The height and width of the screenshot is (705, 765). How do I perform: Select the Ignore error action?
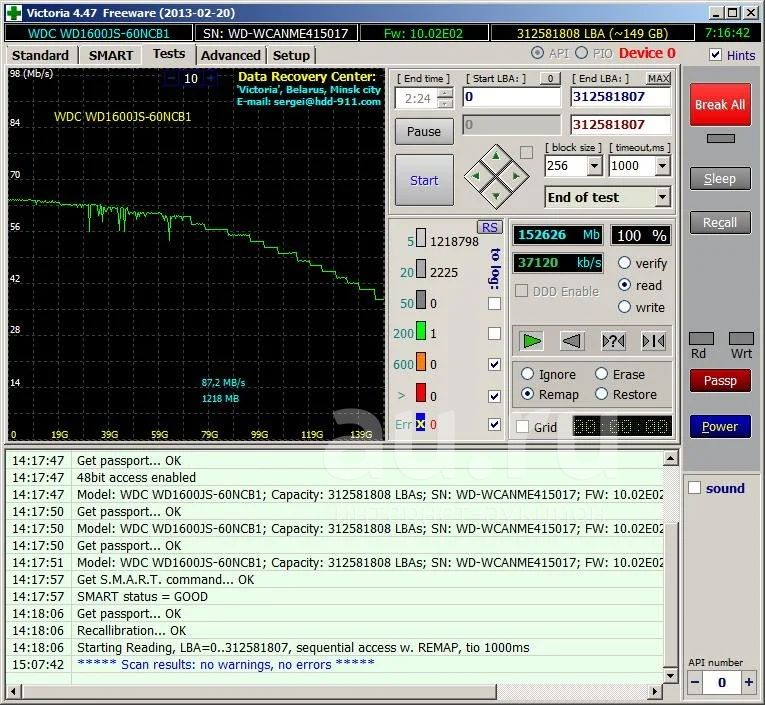tap(527, 374)
